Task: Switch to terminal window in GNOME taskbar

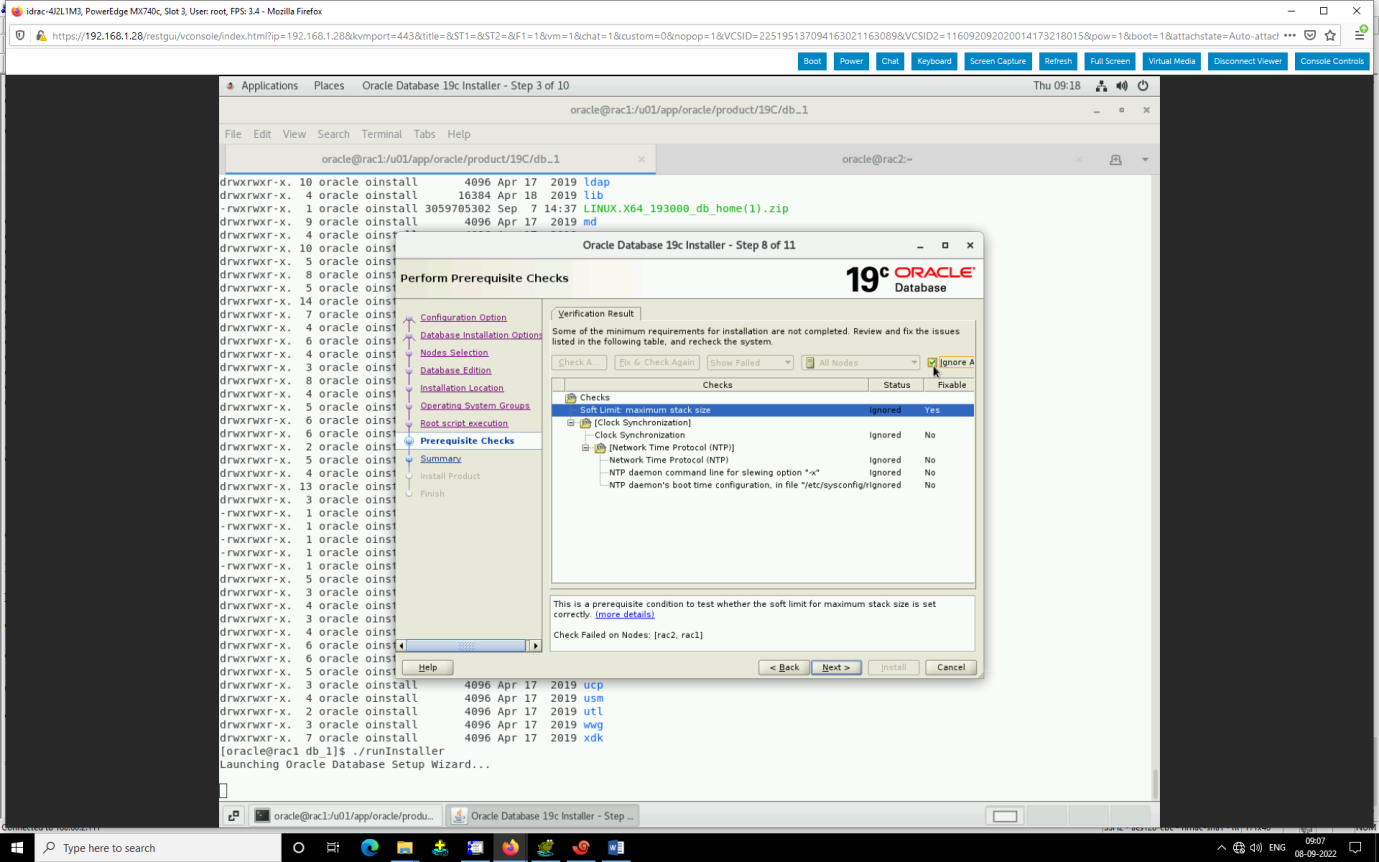Action: coord(344,816)
